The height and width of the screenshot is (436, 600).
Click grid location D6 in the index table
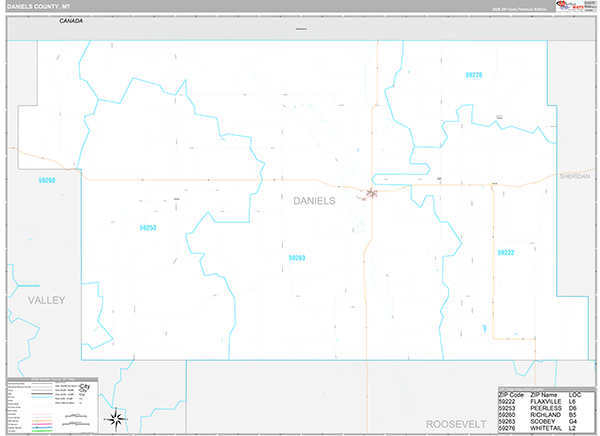pyautogui.click(x=573, y=408)
